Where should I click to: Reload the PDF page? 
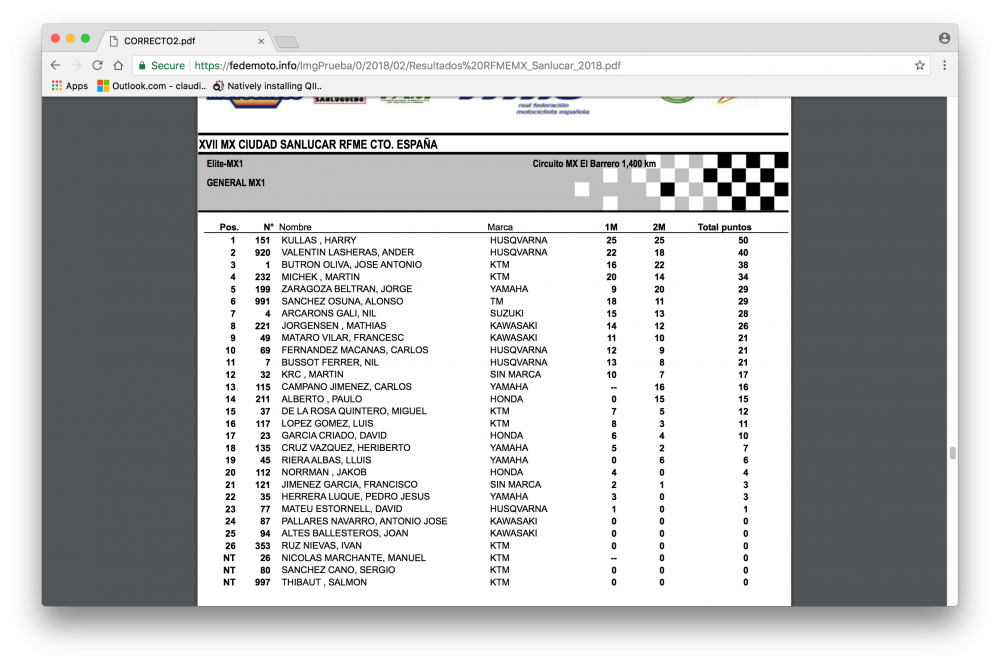pyautogui.click(x=97, y=65)
